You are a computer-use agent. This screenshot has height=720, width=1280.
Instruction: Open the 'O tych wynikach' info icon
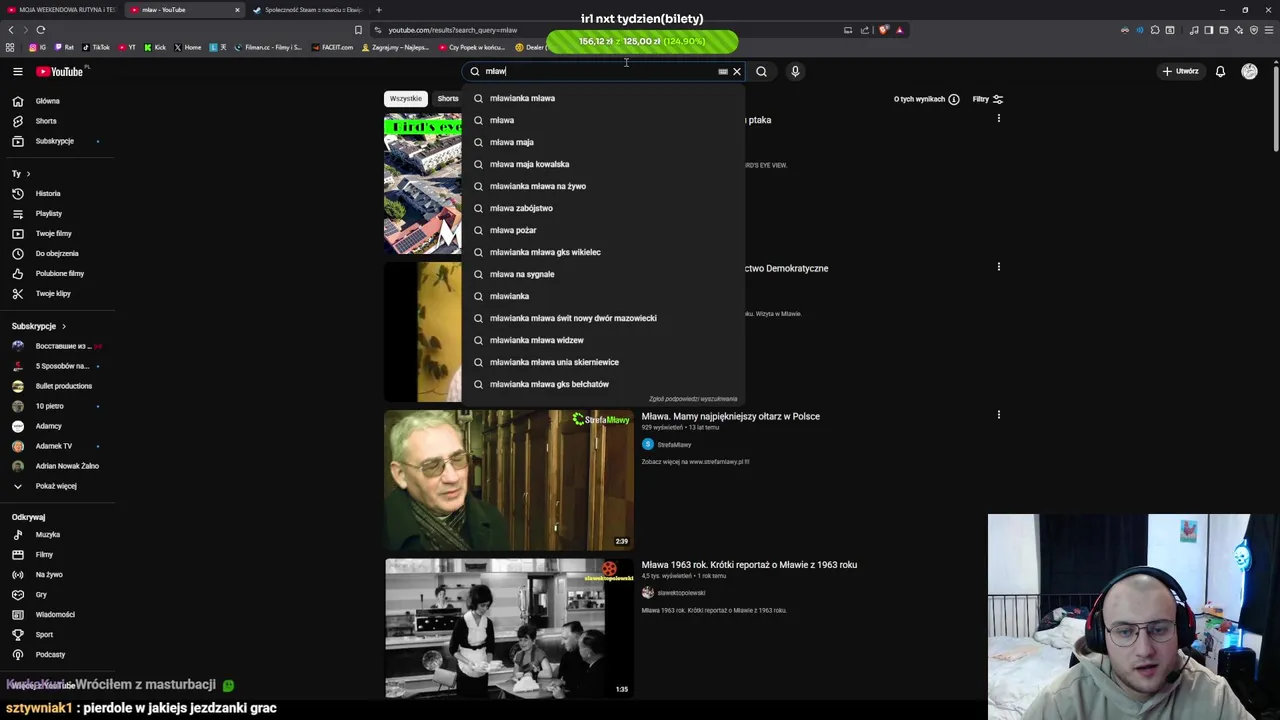954,99
